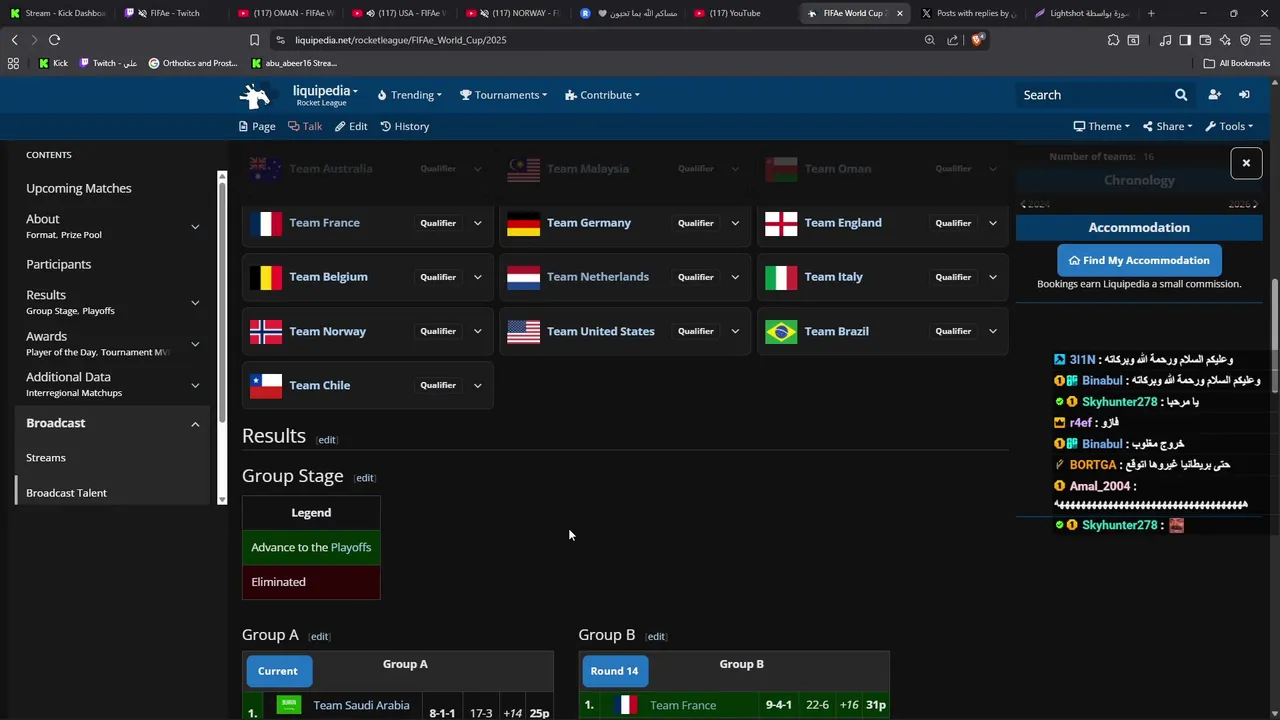Viewport: 1280px width, 720px height.
Task: Open the Twitch bookmark
Action: 108,63
